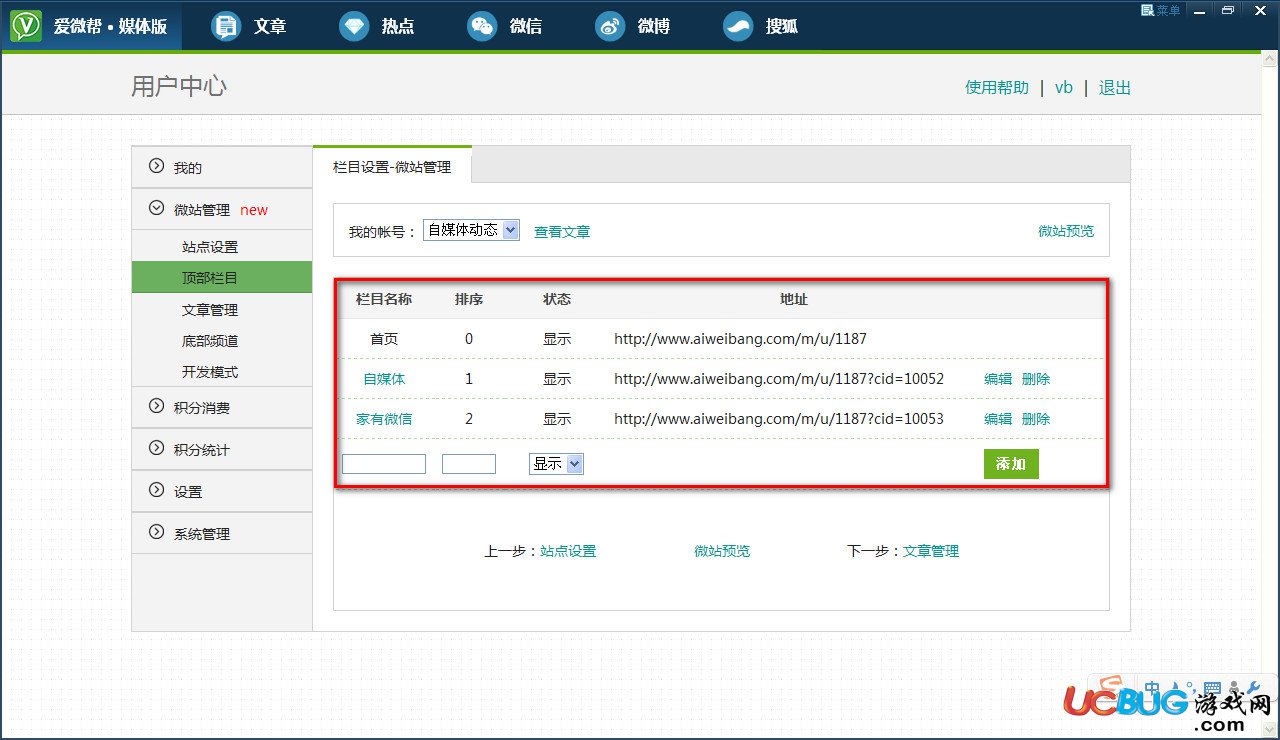This screenshot has height=740, width=1280.
Task: Click the 用户中心 page heading
Action: click(179, 86)
